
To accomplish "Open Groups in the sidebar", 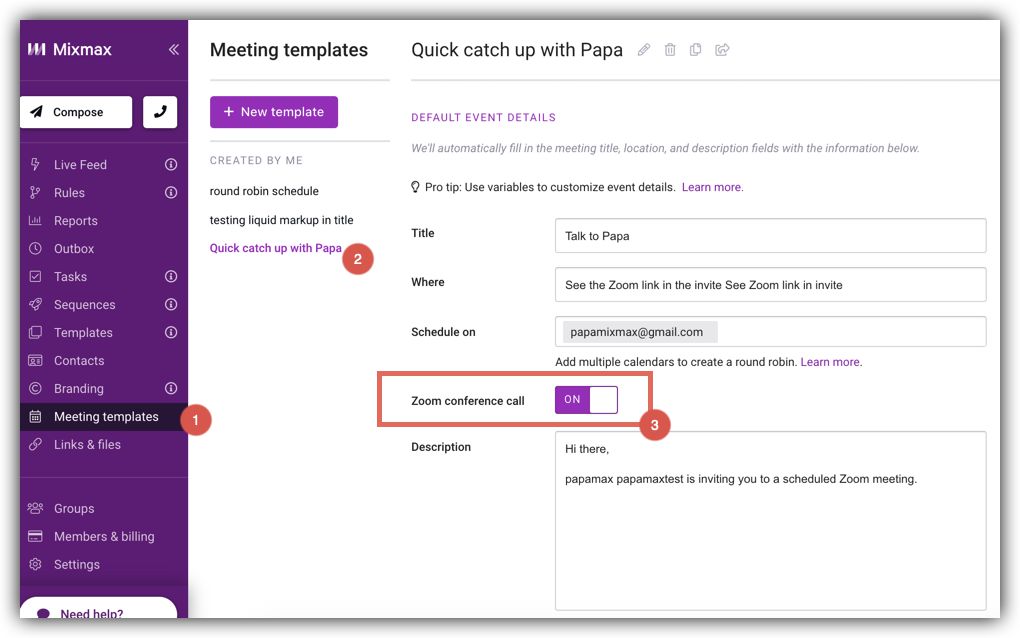I will click(x=74, y=509).
